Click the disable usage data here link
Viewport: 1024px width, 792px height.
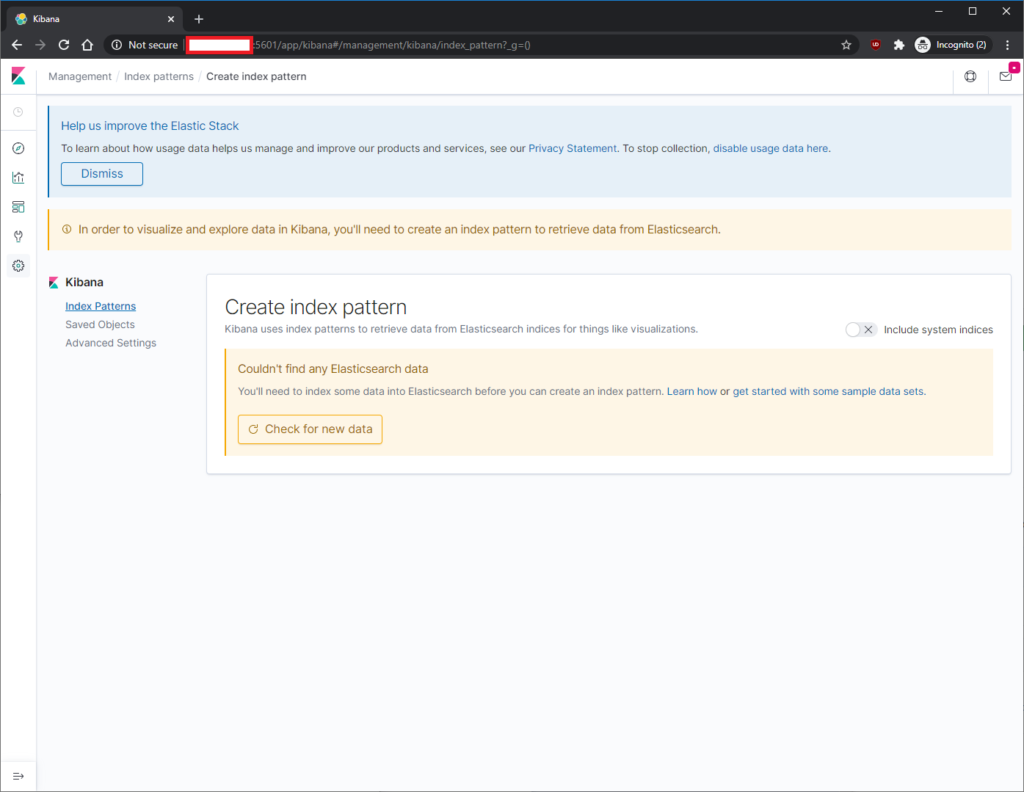click(x=771, y=148)
